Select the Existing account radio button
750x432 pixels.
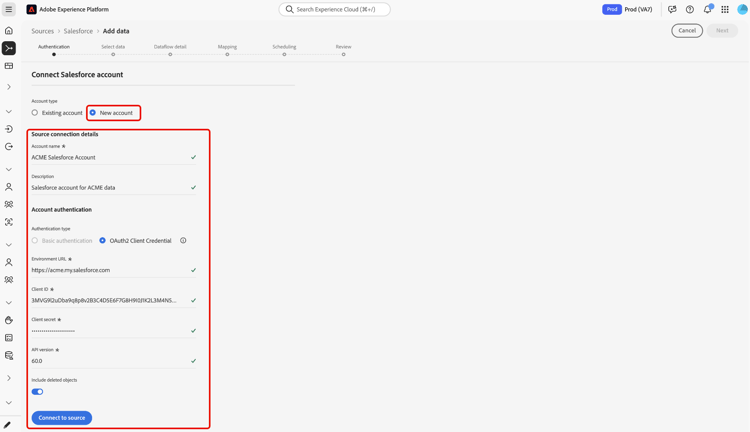point(34,113)
